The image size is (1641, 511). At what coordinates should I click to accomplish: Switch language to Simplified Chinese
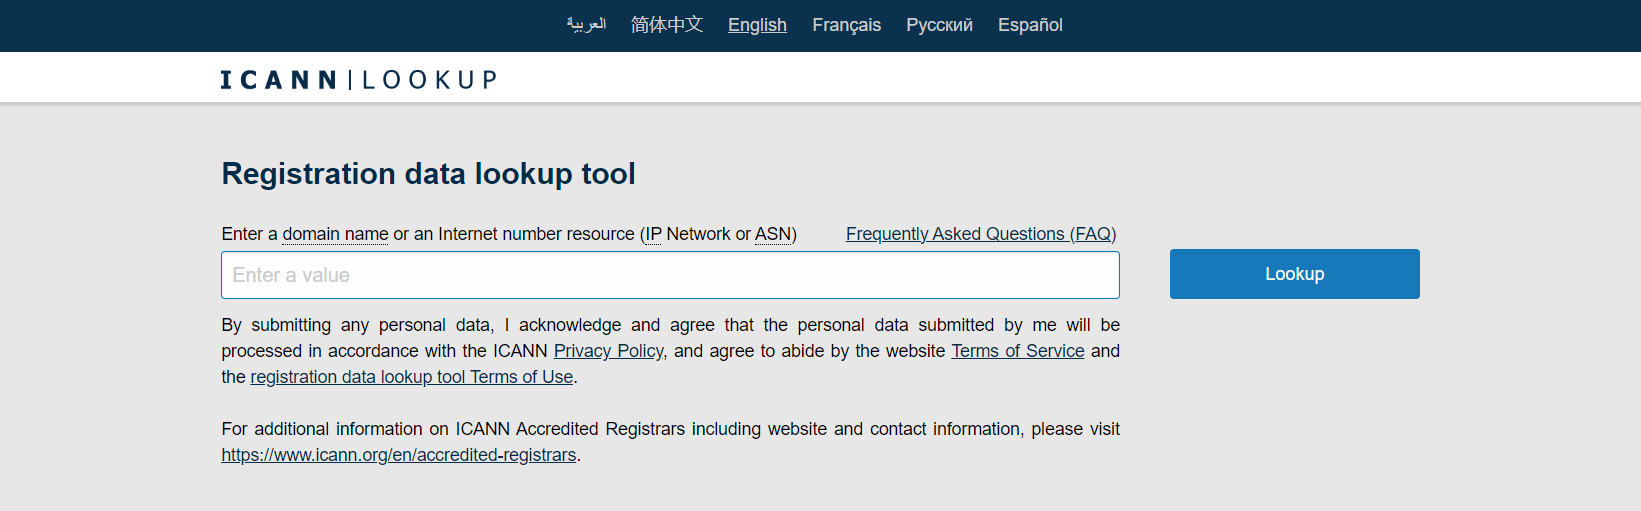point(667,25)
